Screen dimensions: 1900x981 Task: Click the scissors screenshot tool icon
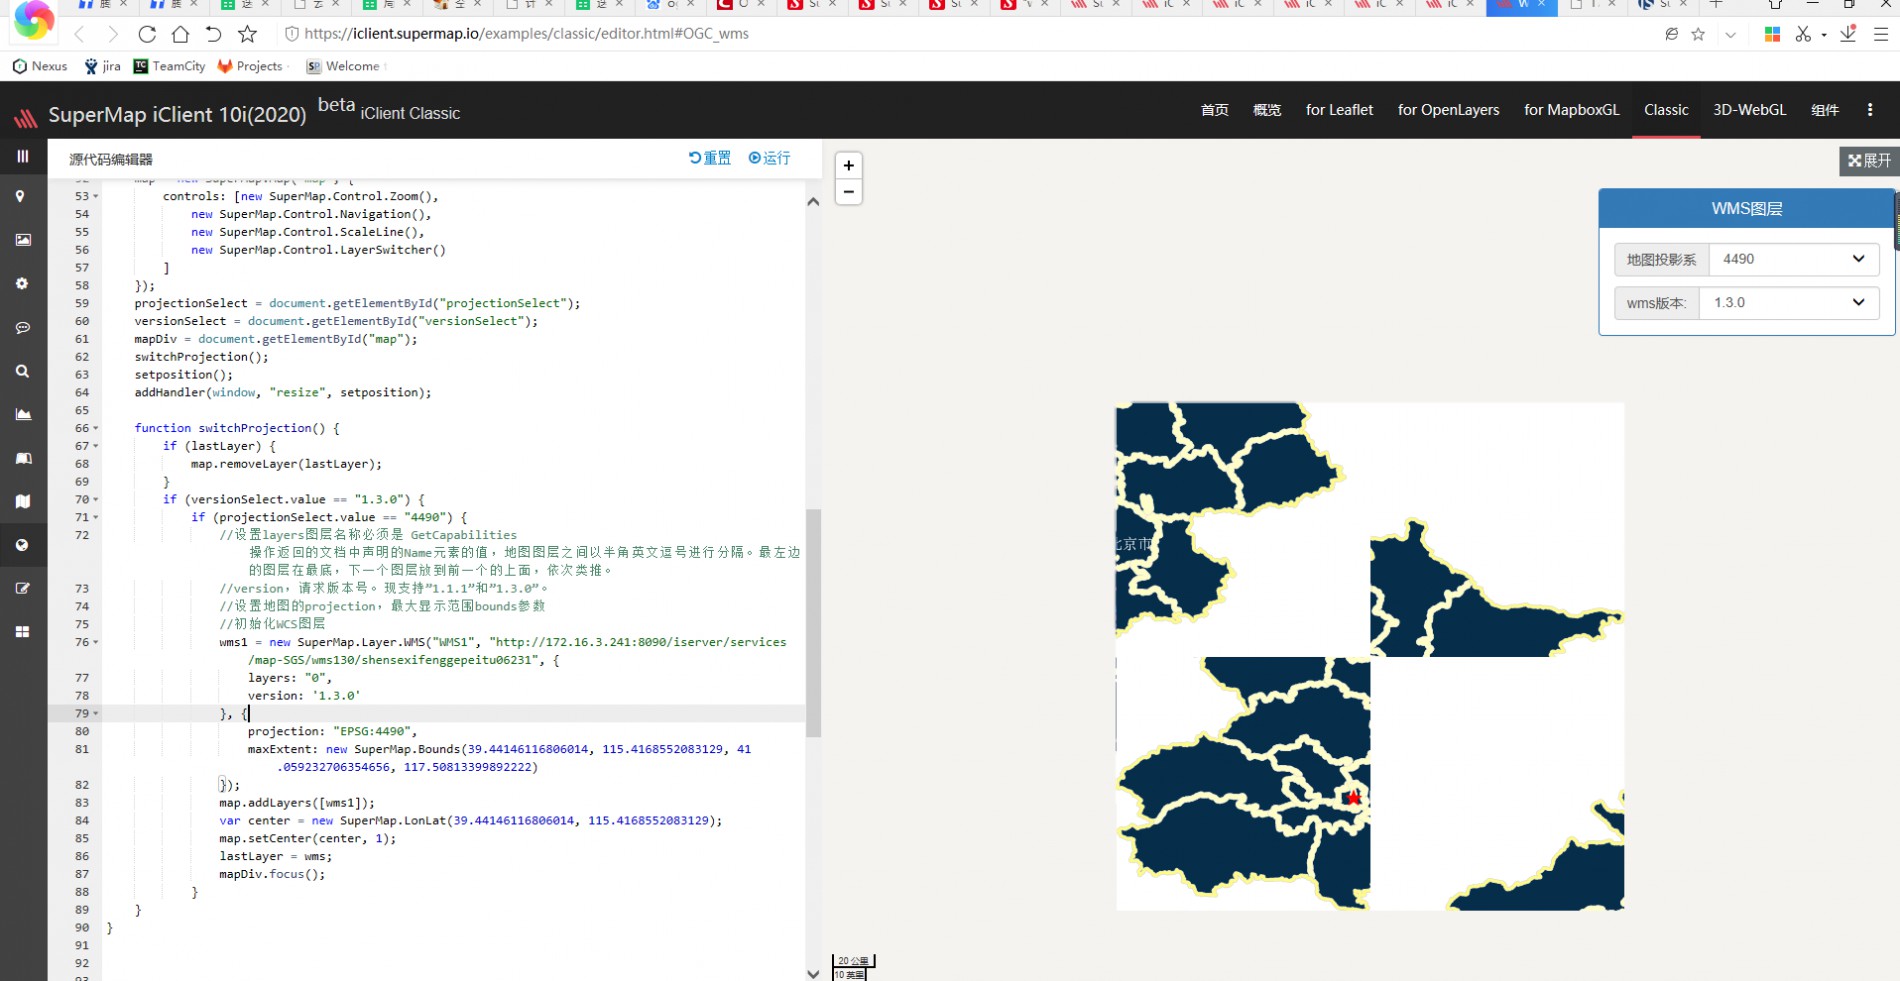click(x=1803, y=34)
